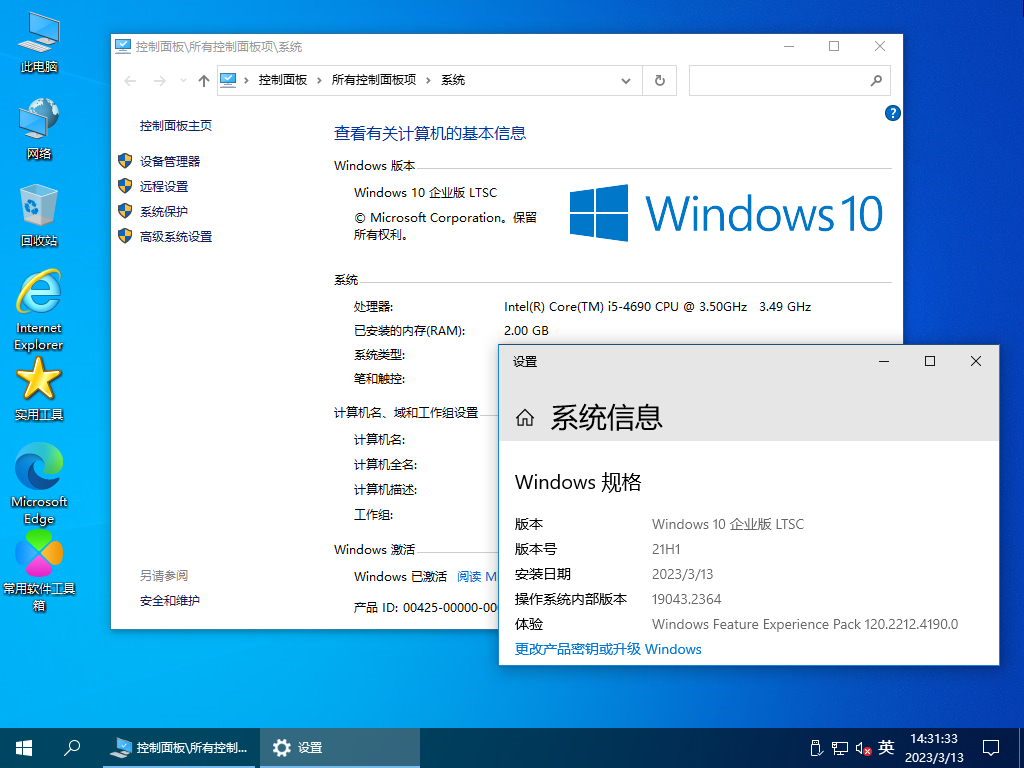Click the home icon in Settings window
The height and width of the screenshot is (768, 1024).
(524, 417)
